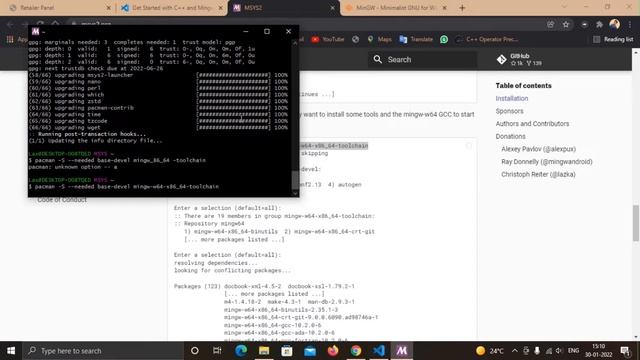The image size is (640, 360).
Task: Click the terminal pacman command line
Action: [x=124, y=187]
